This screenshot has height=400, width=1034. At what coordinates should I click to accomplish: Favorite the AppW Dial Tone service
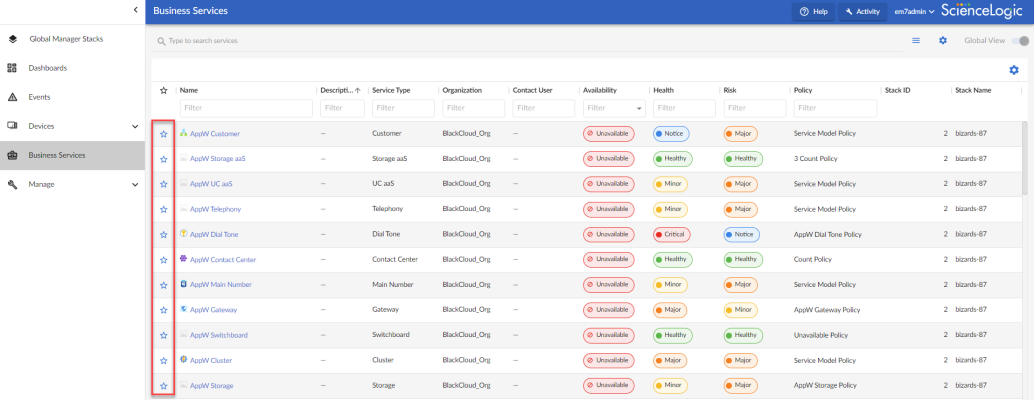(x=164, y=235)
